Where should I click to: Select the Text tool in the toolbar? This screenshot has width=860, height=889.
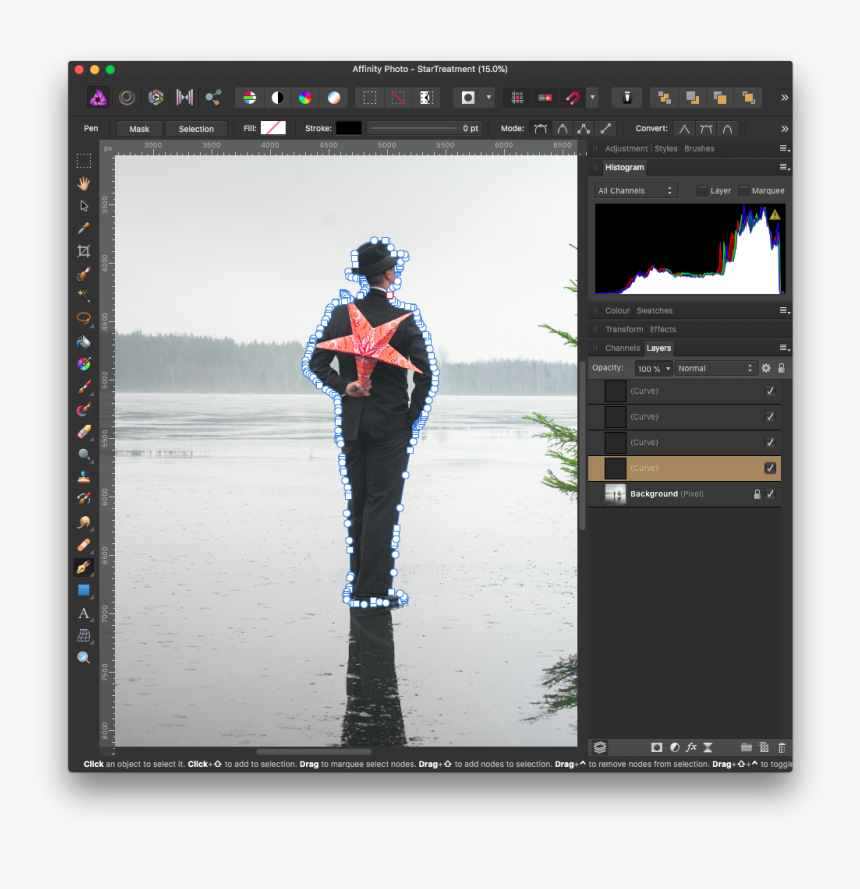pyautogui.click(x=85, y=613)
